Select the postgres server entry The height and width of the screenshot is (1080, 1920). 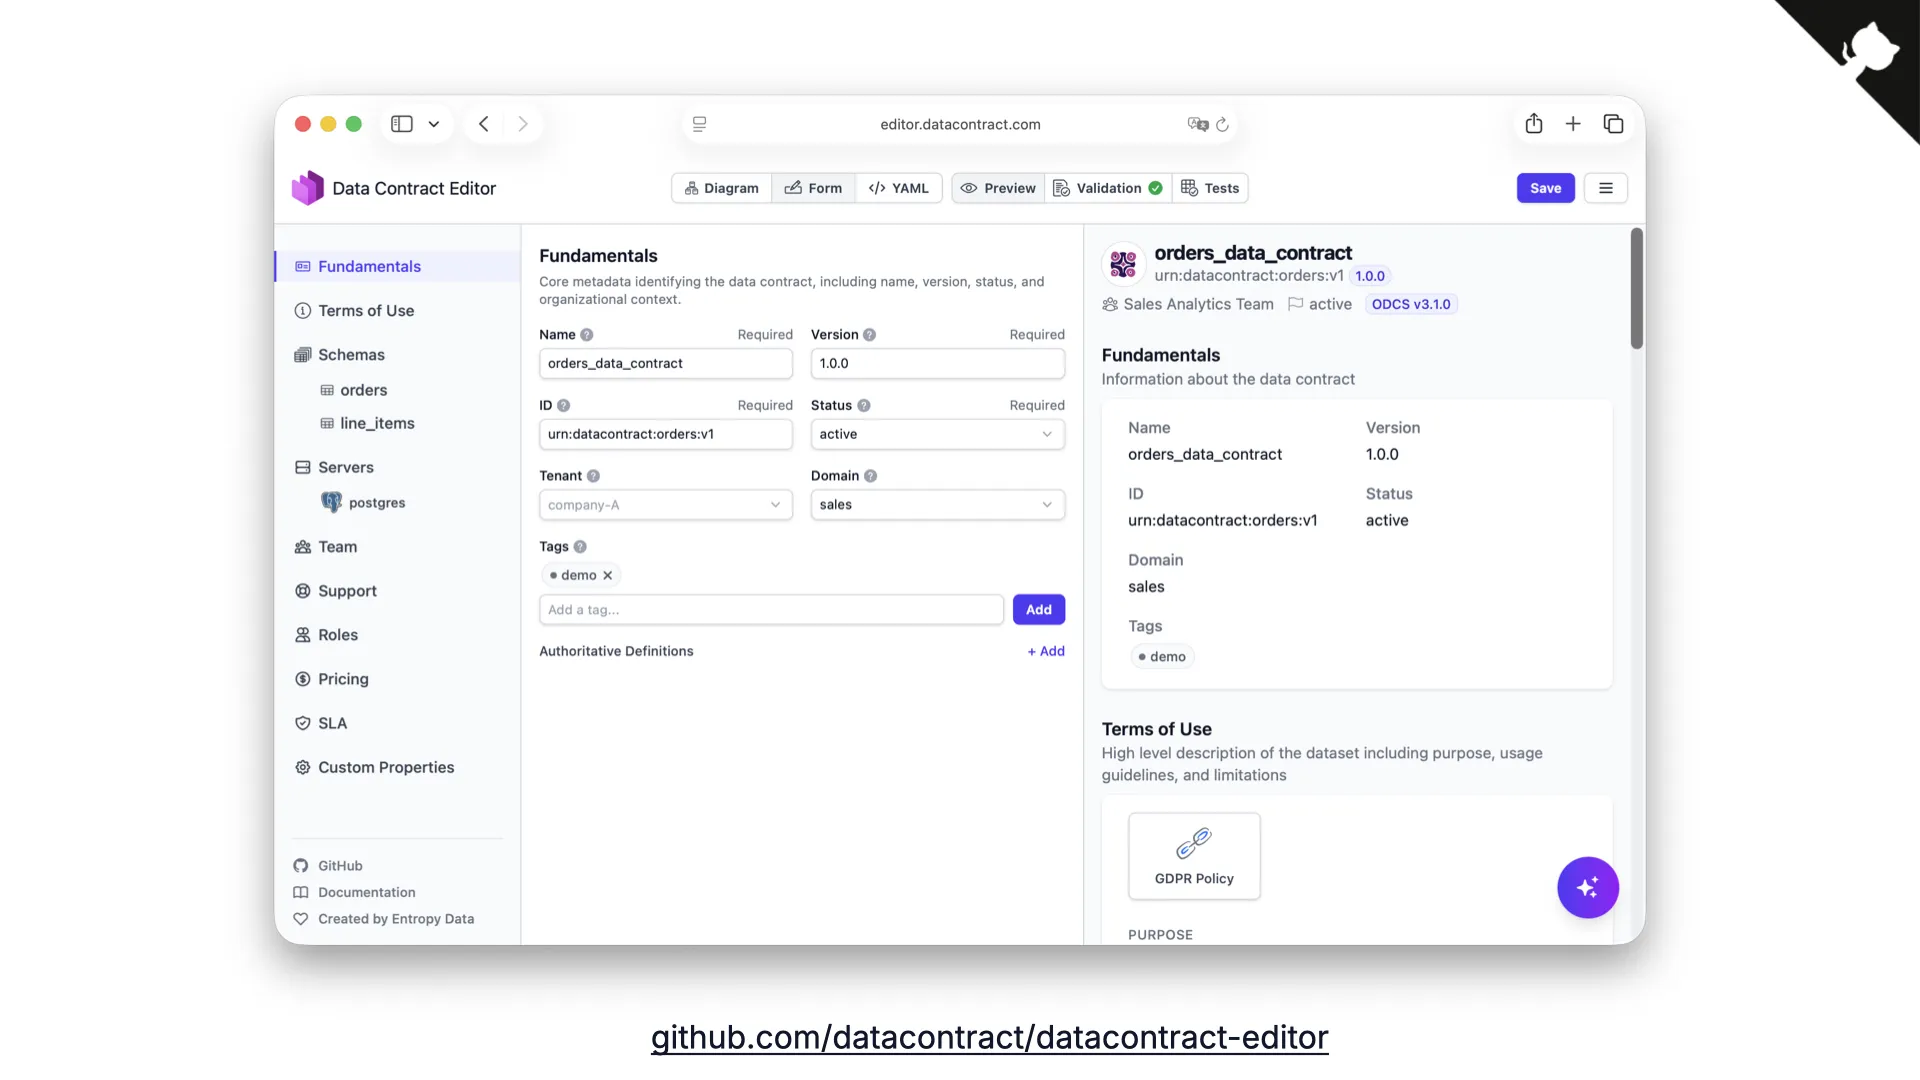click(x=375, y=502)
